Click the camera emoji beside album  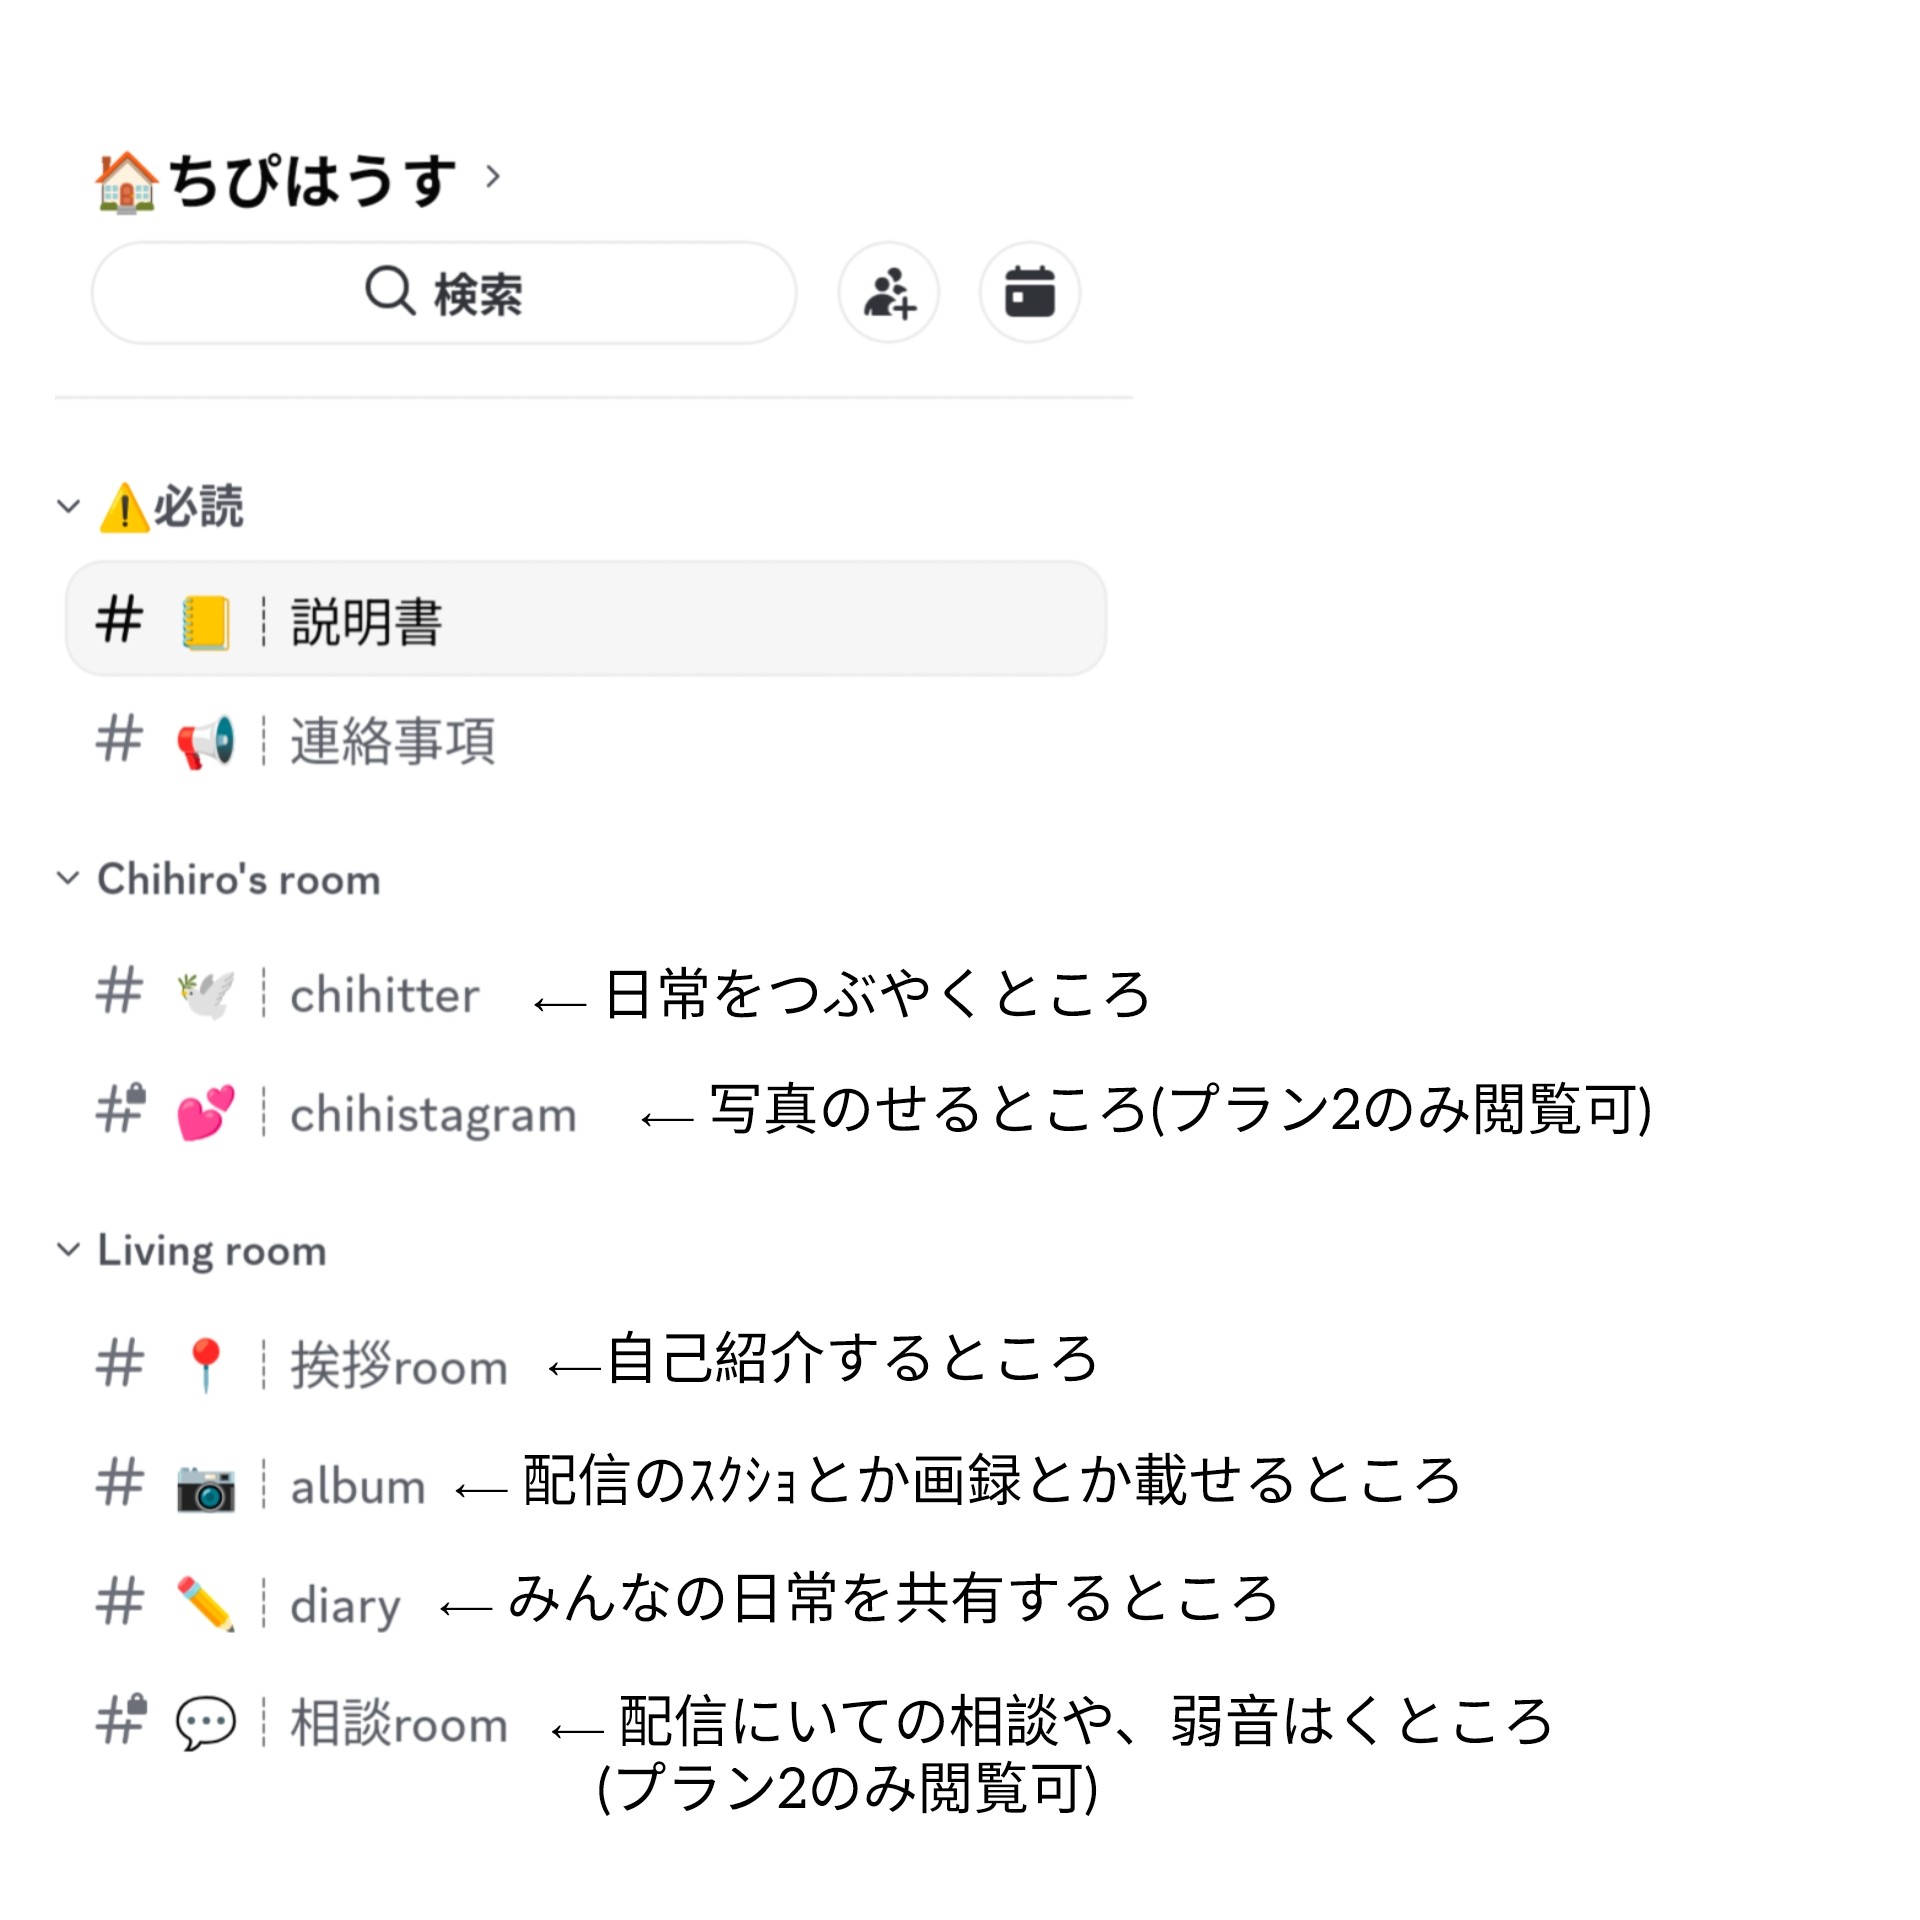click(x=207, y=1486)
